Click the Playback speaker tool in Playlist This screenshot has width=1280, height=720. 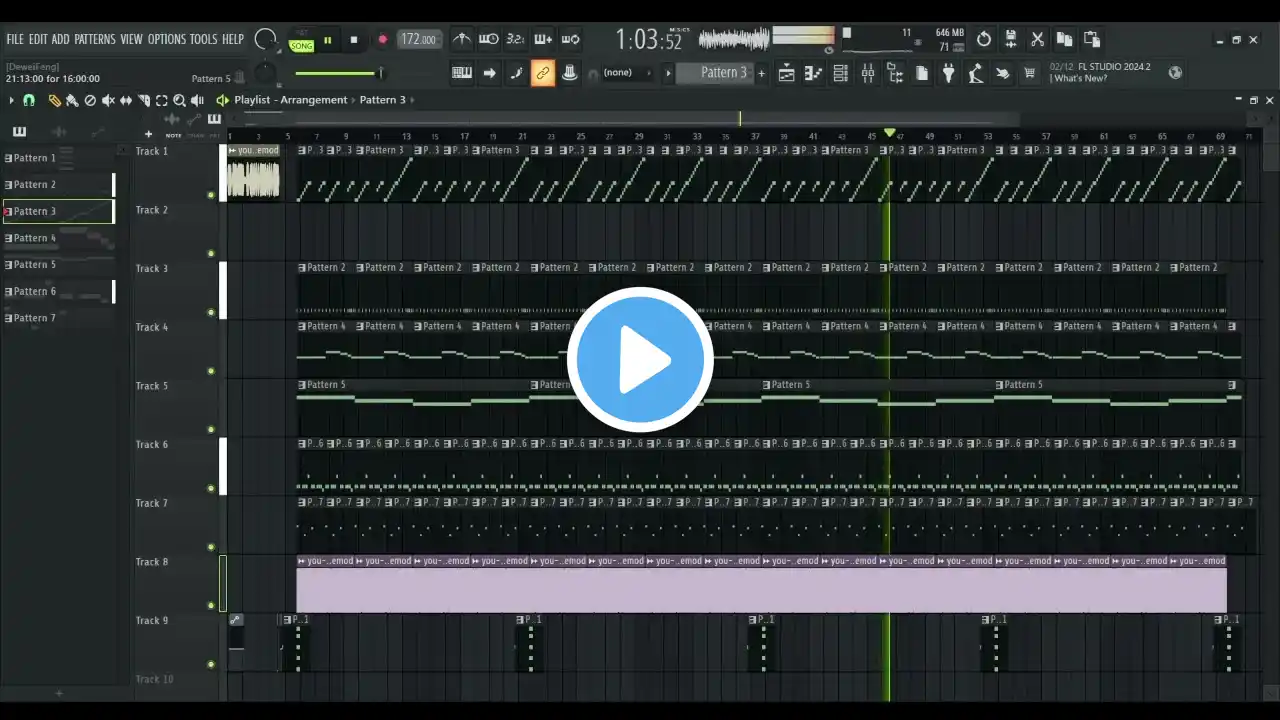[x=198, y=100]
